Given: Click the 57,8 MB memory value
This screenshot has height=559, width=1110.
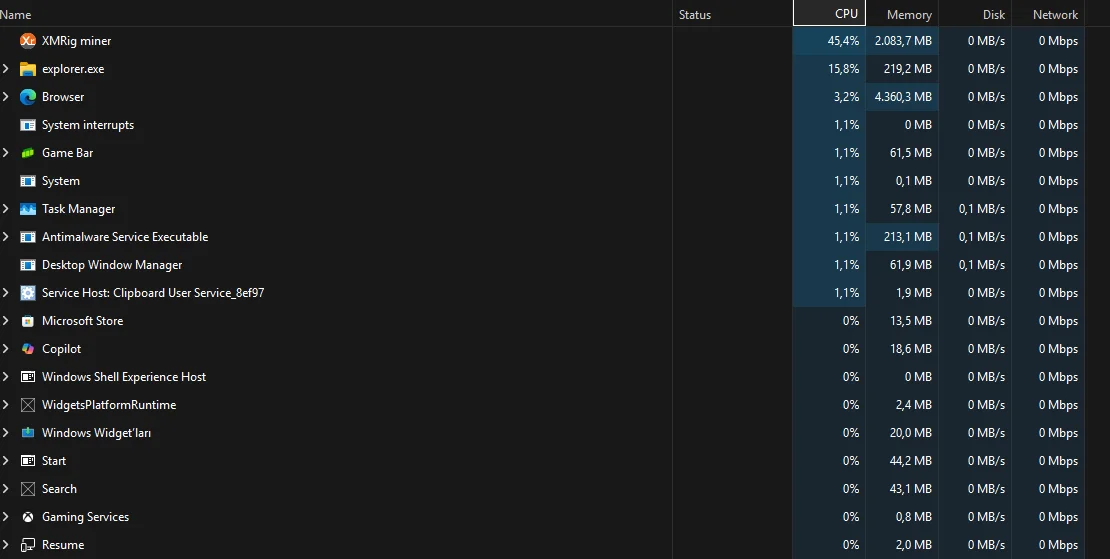Looking at the screenshot, I should coord(910,209).
